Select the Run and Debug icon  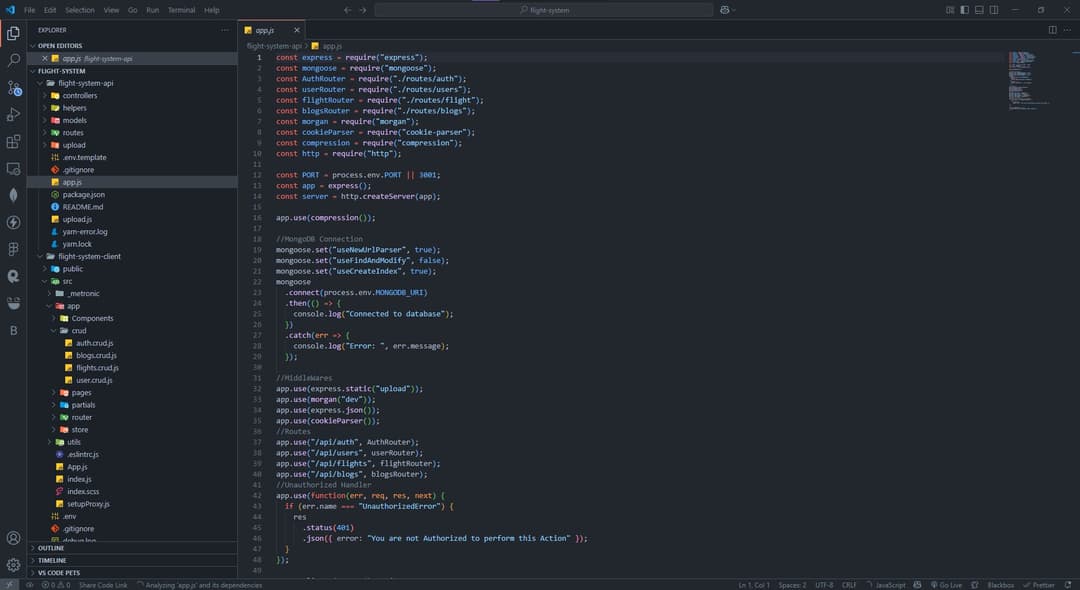(13, 116)
